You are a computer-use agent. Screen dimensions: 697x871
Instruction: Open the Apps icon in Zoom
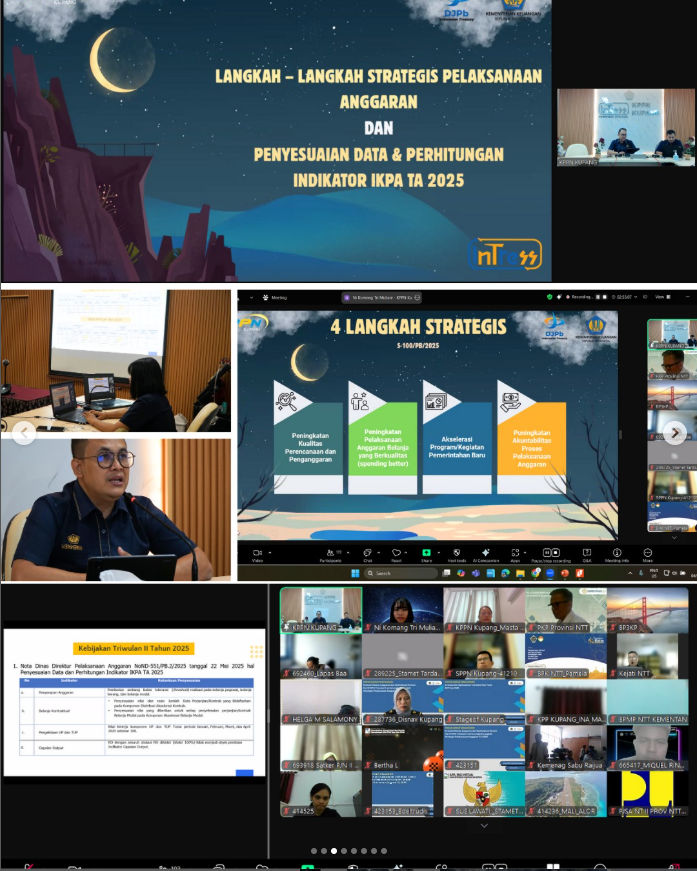516,553
